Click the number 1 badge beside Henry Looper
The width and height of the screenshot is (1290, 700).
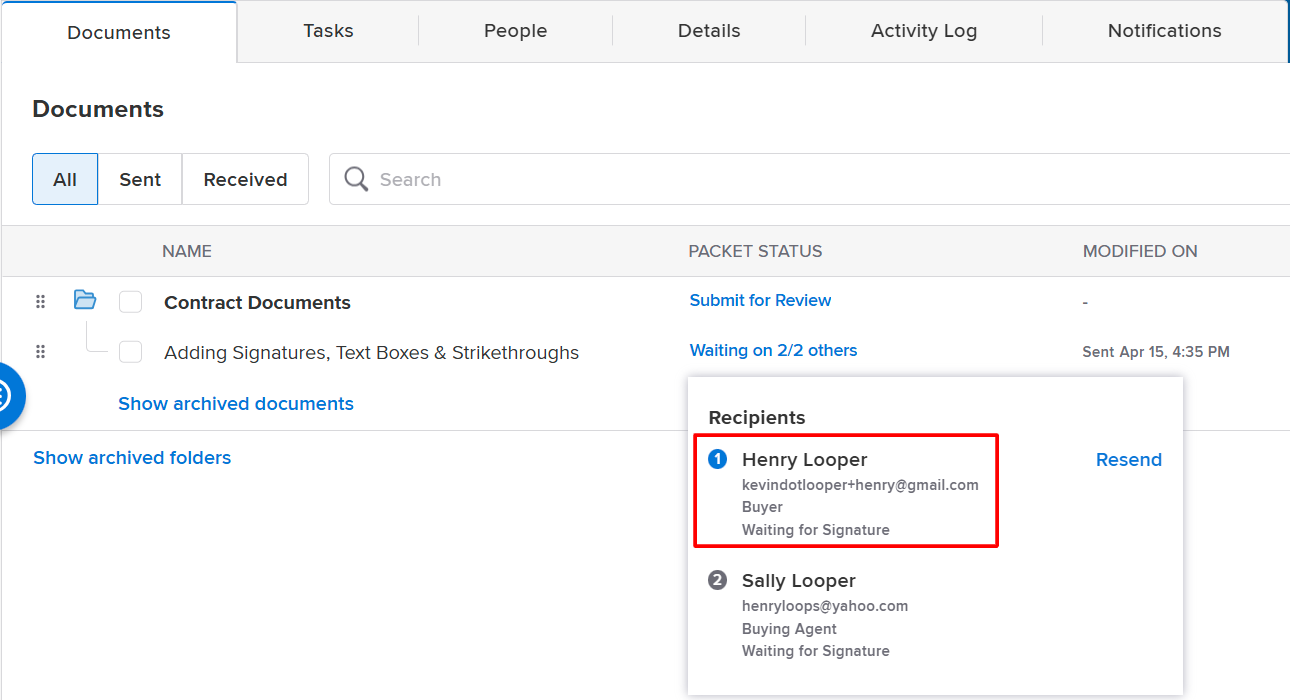click(717, 459)
